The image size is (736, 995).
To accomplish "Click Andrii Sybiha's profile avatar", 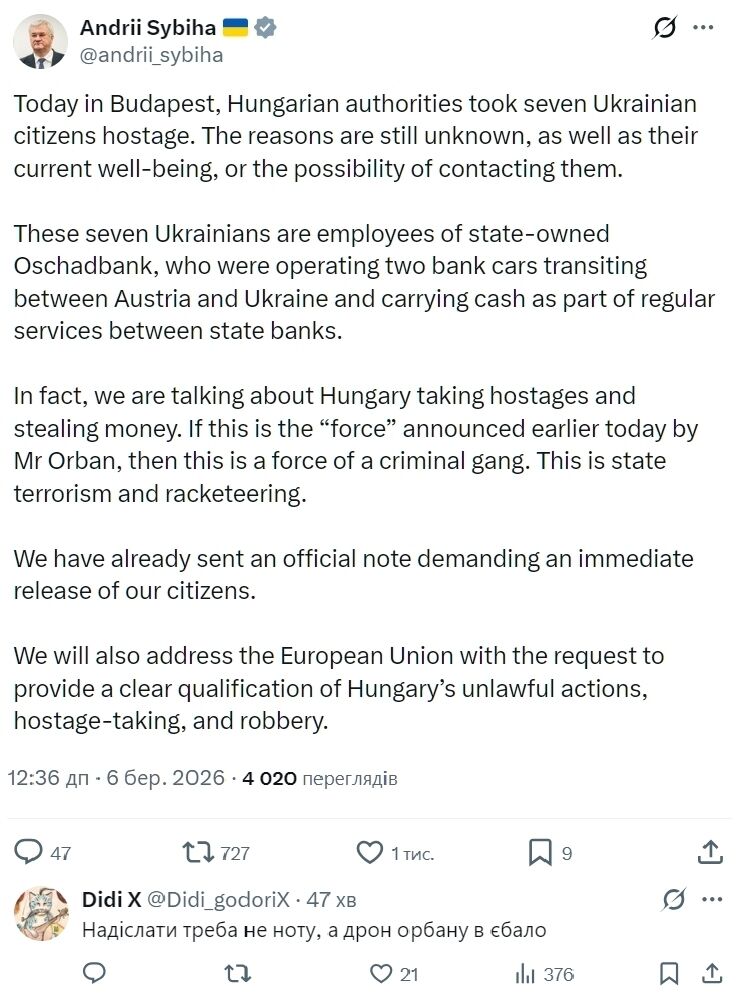I will (x=40, y=40).
